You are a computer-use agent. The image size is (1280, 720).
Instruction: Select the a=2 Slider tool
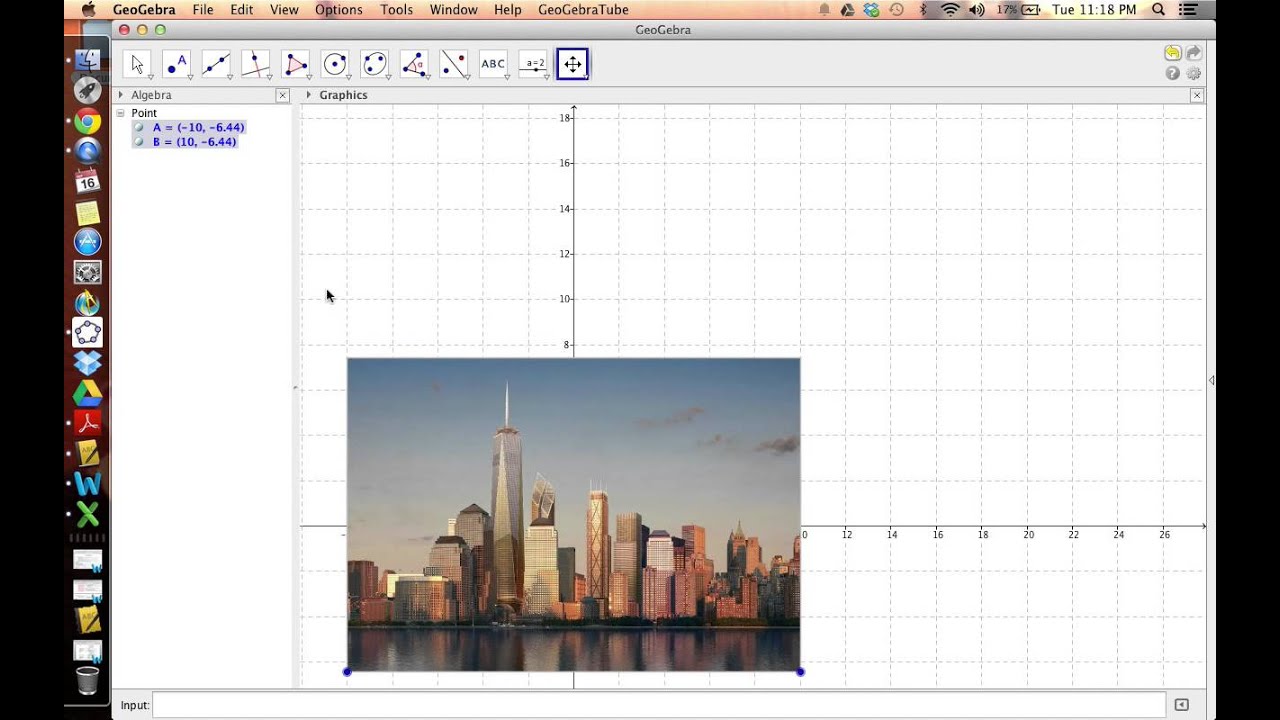tap(533, 64)
